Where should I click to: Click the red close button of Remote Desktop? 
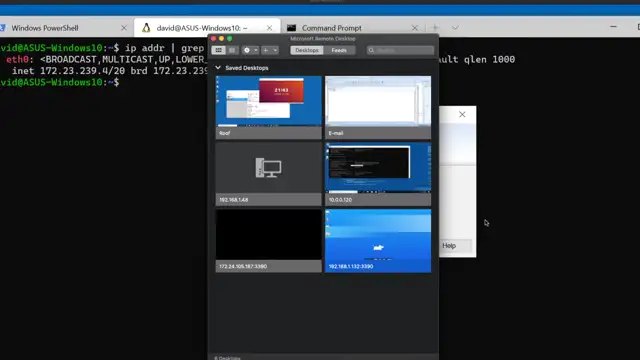coord(213,38)
